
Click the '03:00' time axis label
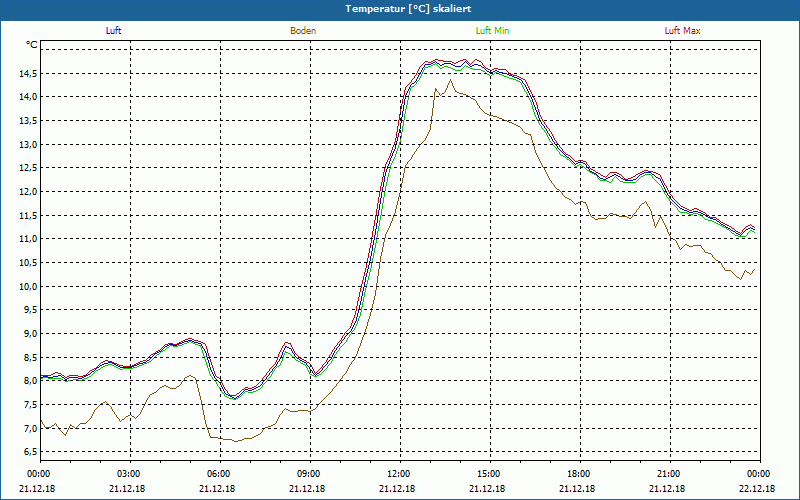pos(130,474)
